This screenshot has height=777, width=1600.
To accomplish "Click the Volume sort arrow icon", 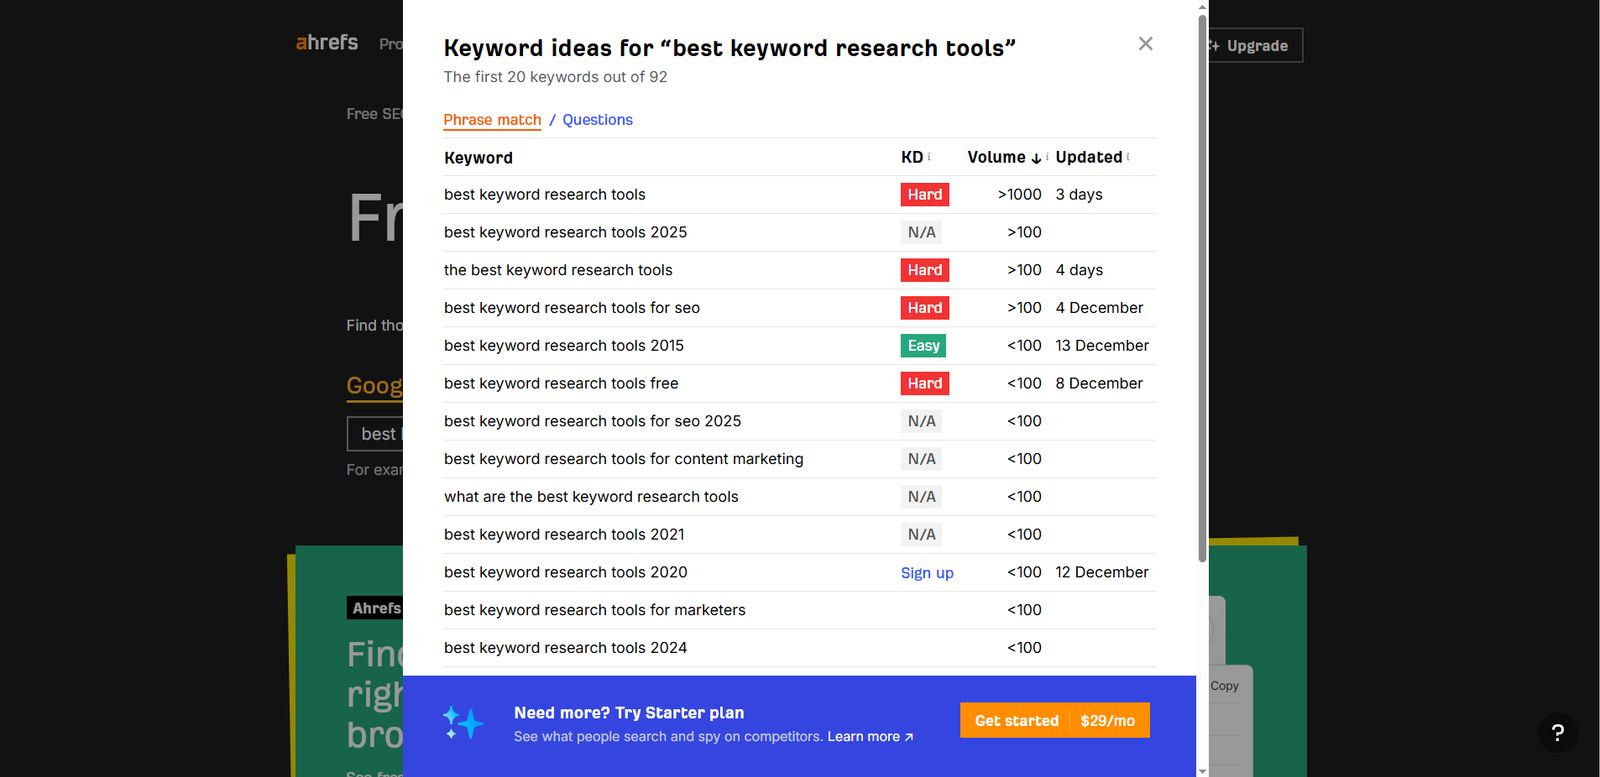I will [1036, 158].
